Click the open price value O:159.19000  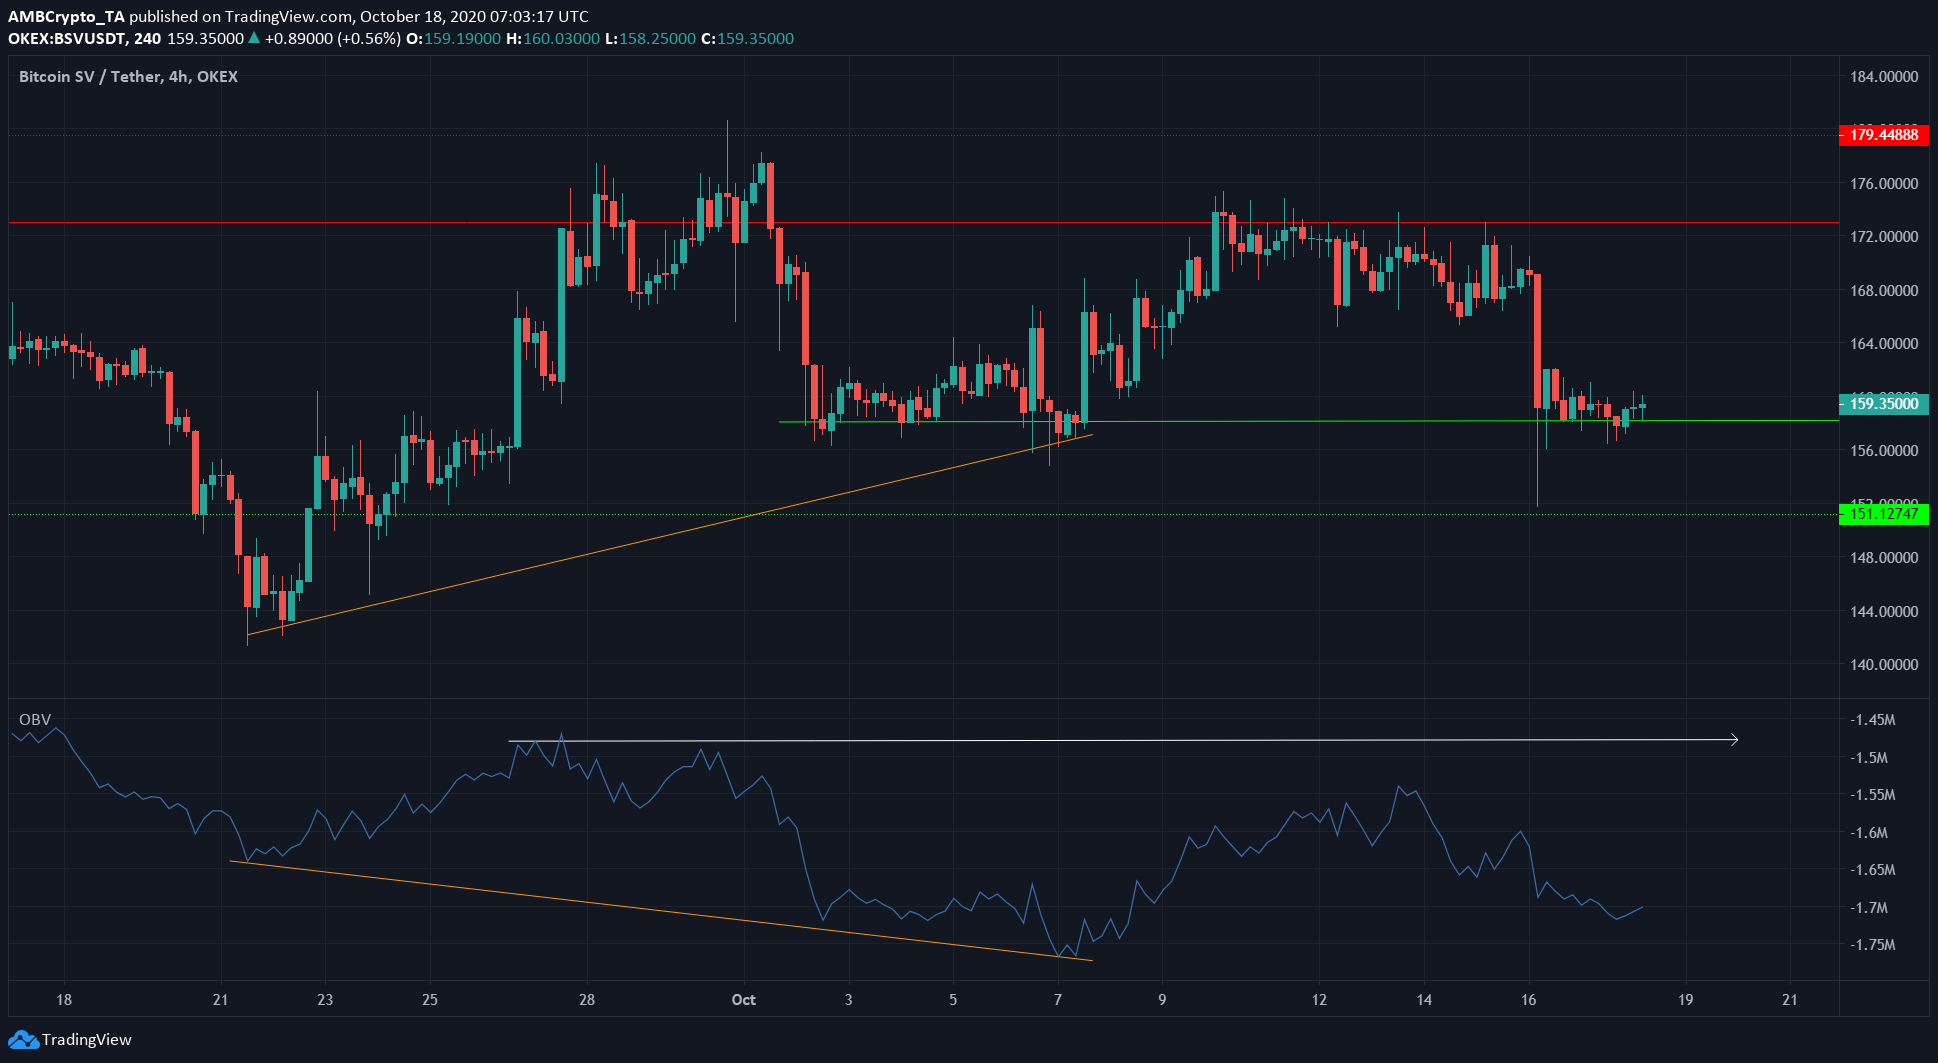click(452, 39)
